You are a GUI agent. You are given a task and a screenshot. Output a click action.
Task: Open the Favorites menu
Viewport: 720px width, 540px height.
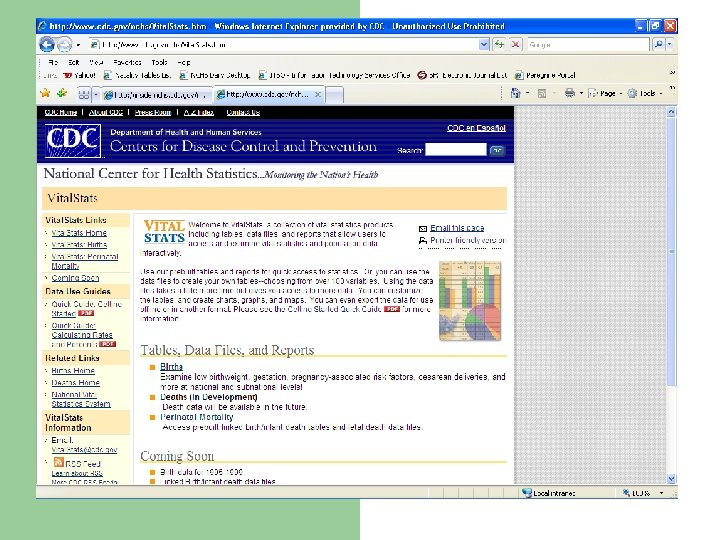coord(127,62)
